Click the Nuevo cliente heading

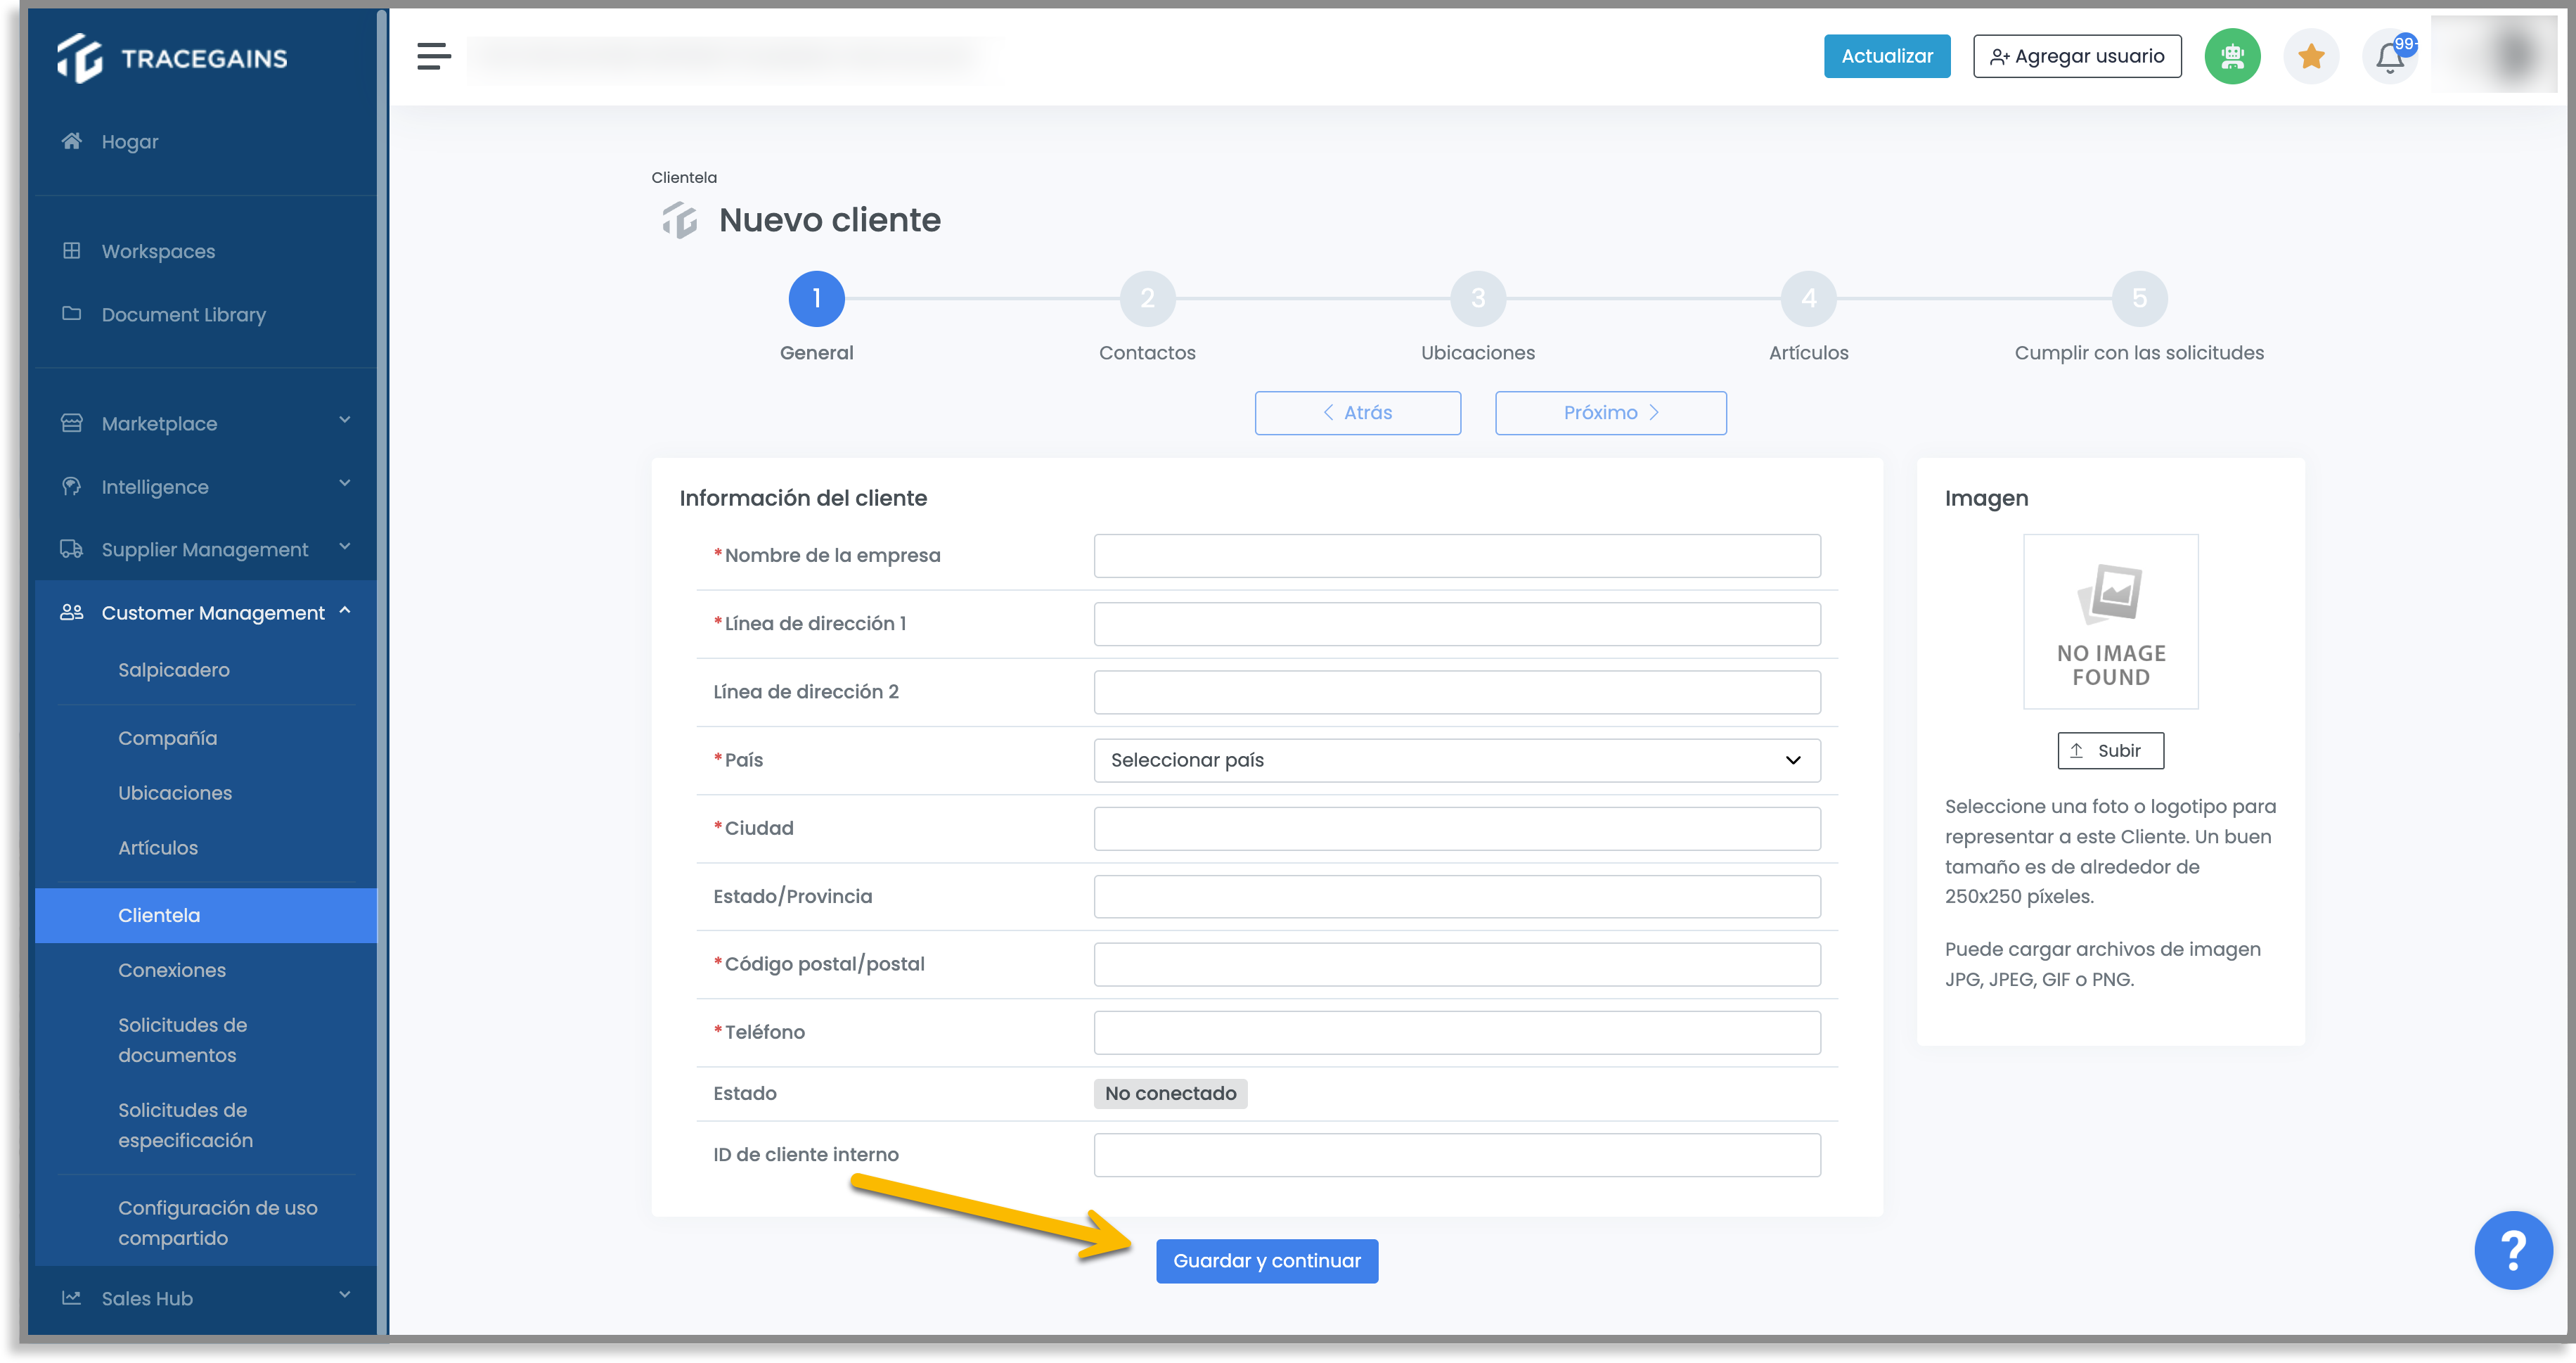click(829, 219)
